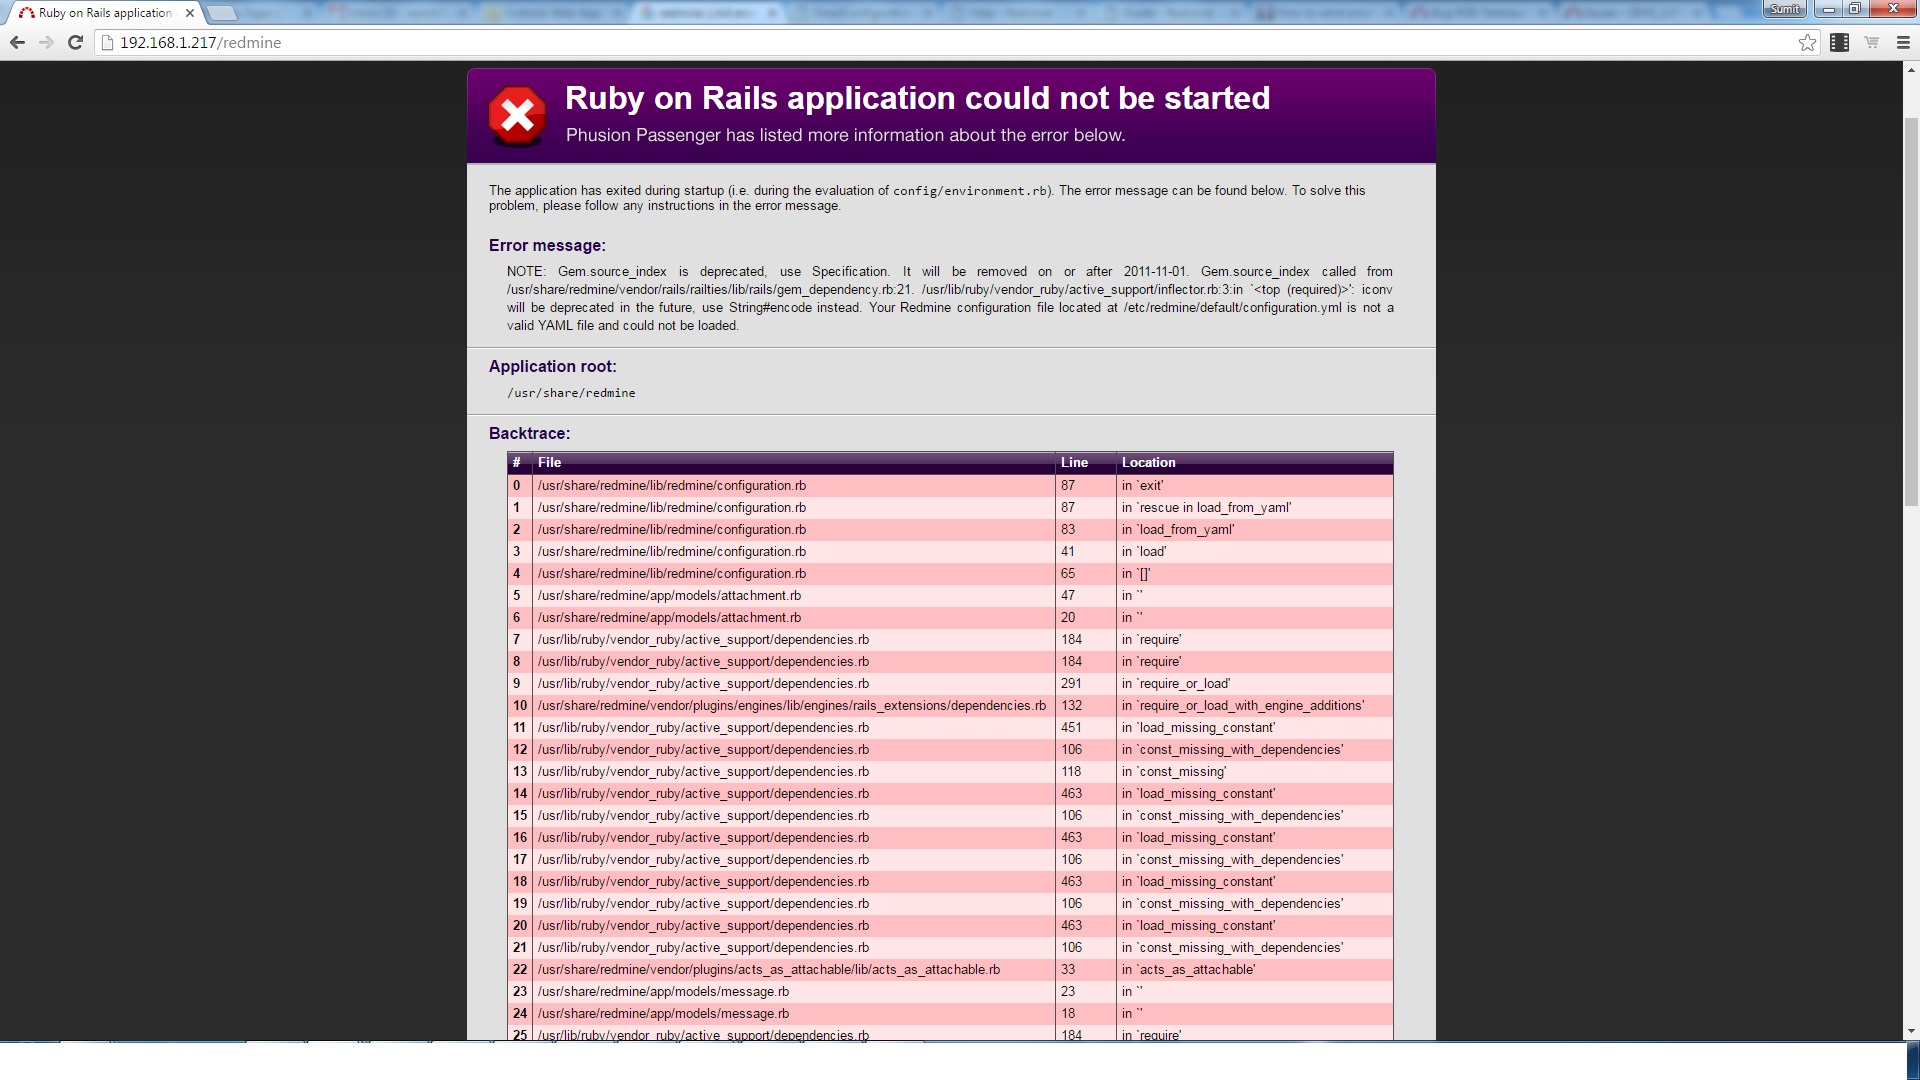Image resolution: width=1920 pixels, height=1080 pixels.
Task: Click line number 65 in row 4
Action: coord(1068,573)
